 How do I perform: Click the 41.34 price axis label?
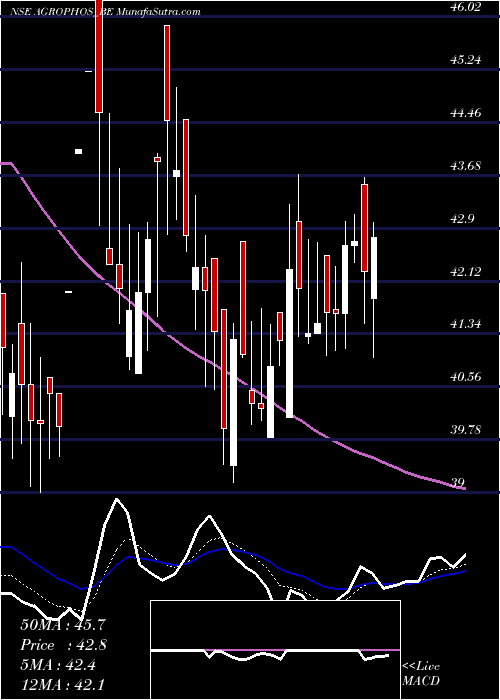pos(466,324)
